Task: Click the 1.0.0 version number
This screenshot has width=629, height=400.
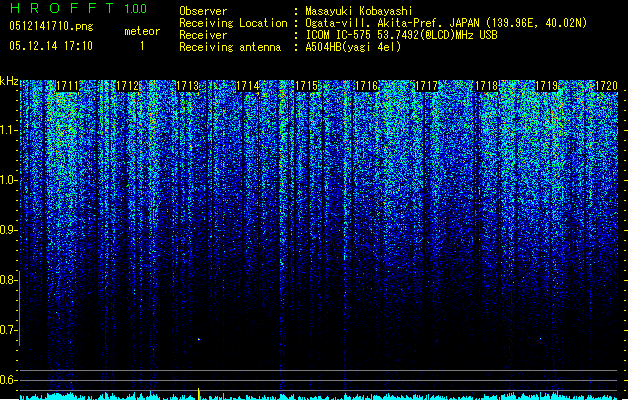Action: coord(135,8)
